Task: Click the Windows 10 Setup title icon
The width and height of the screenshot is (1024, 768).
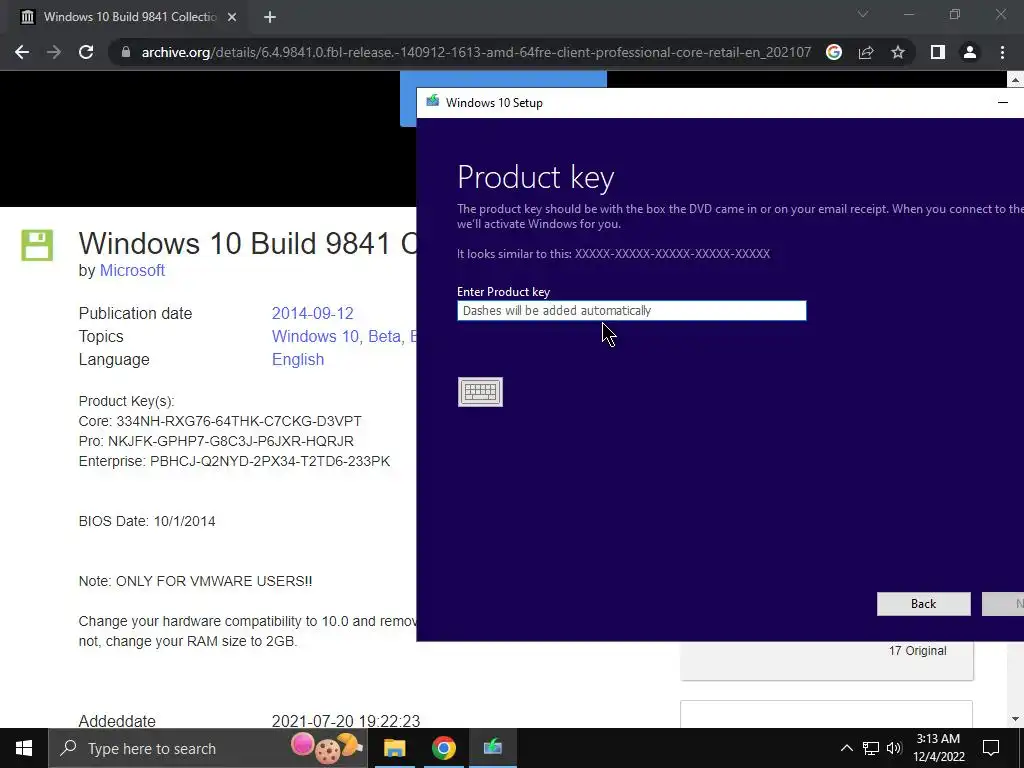Action: [432, 101]
